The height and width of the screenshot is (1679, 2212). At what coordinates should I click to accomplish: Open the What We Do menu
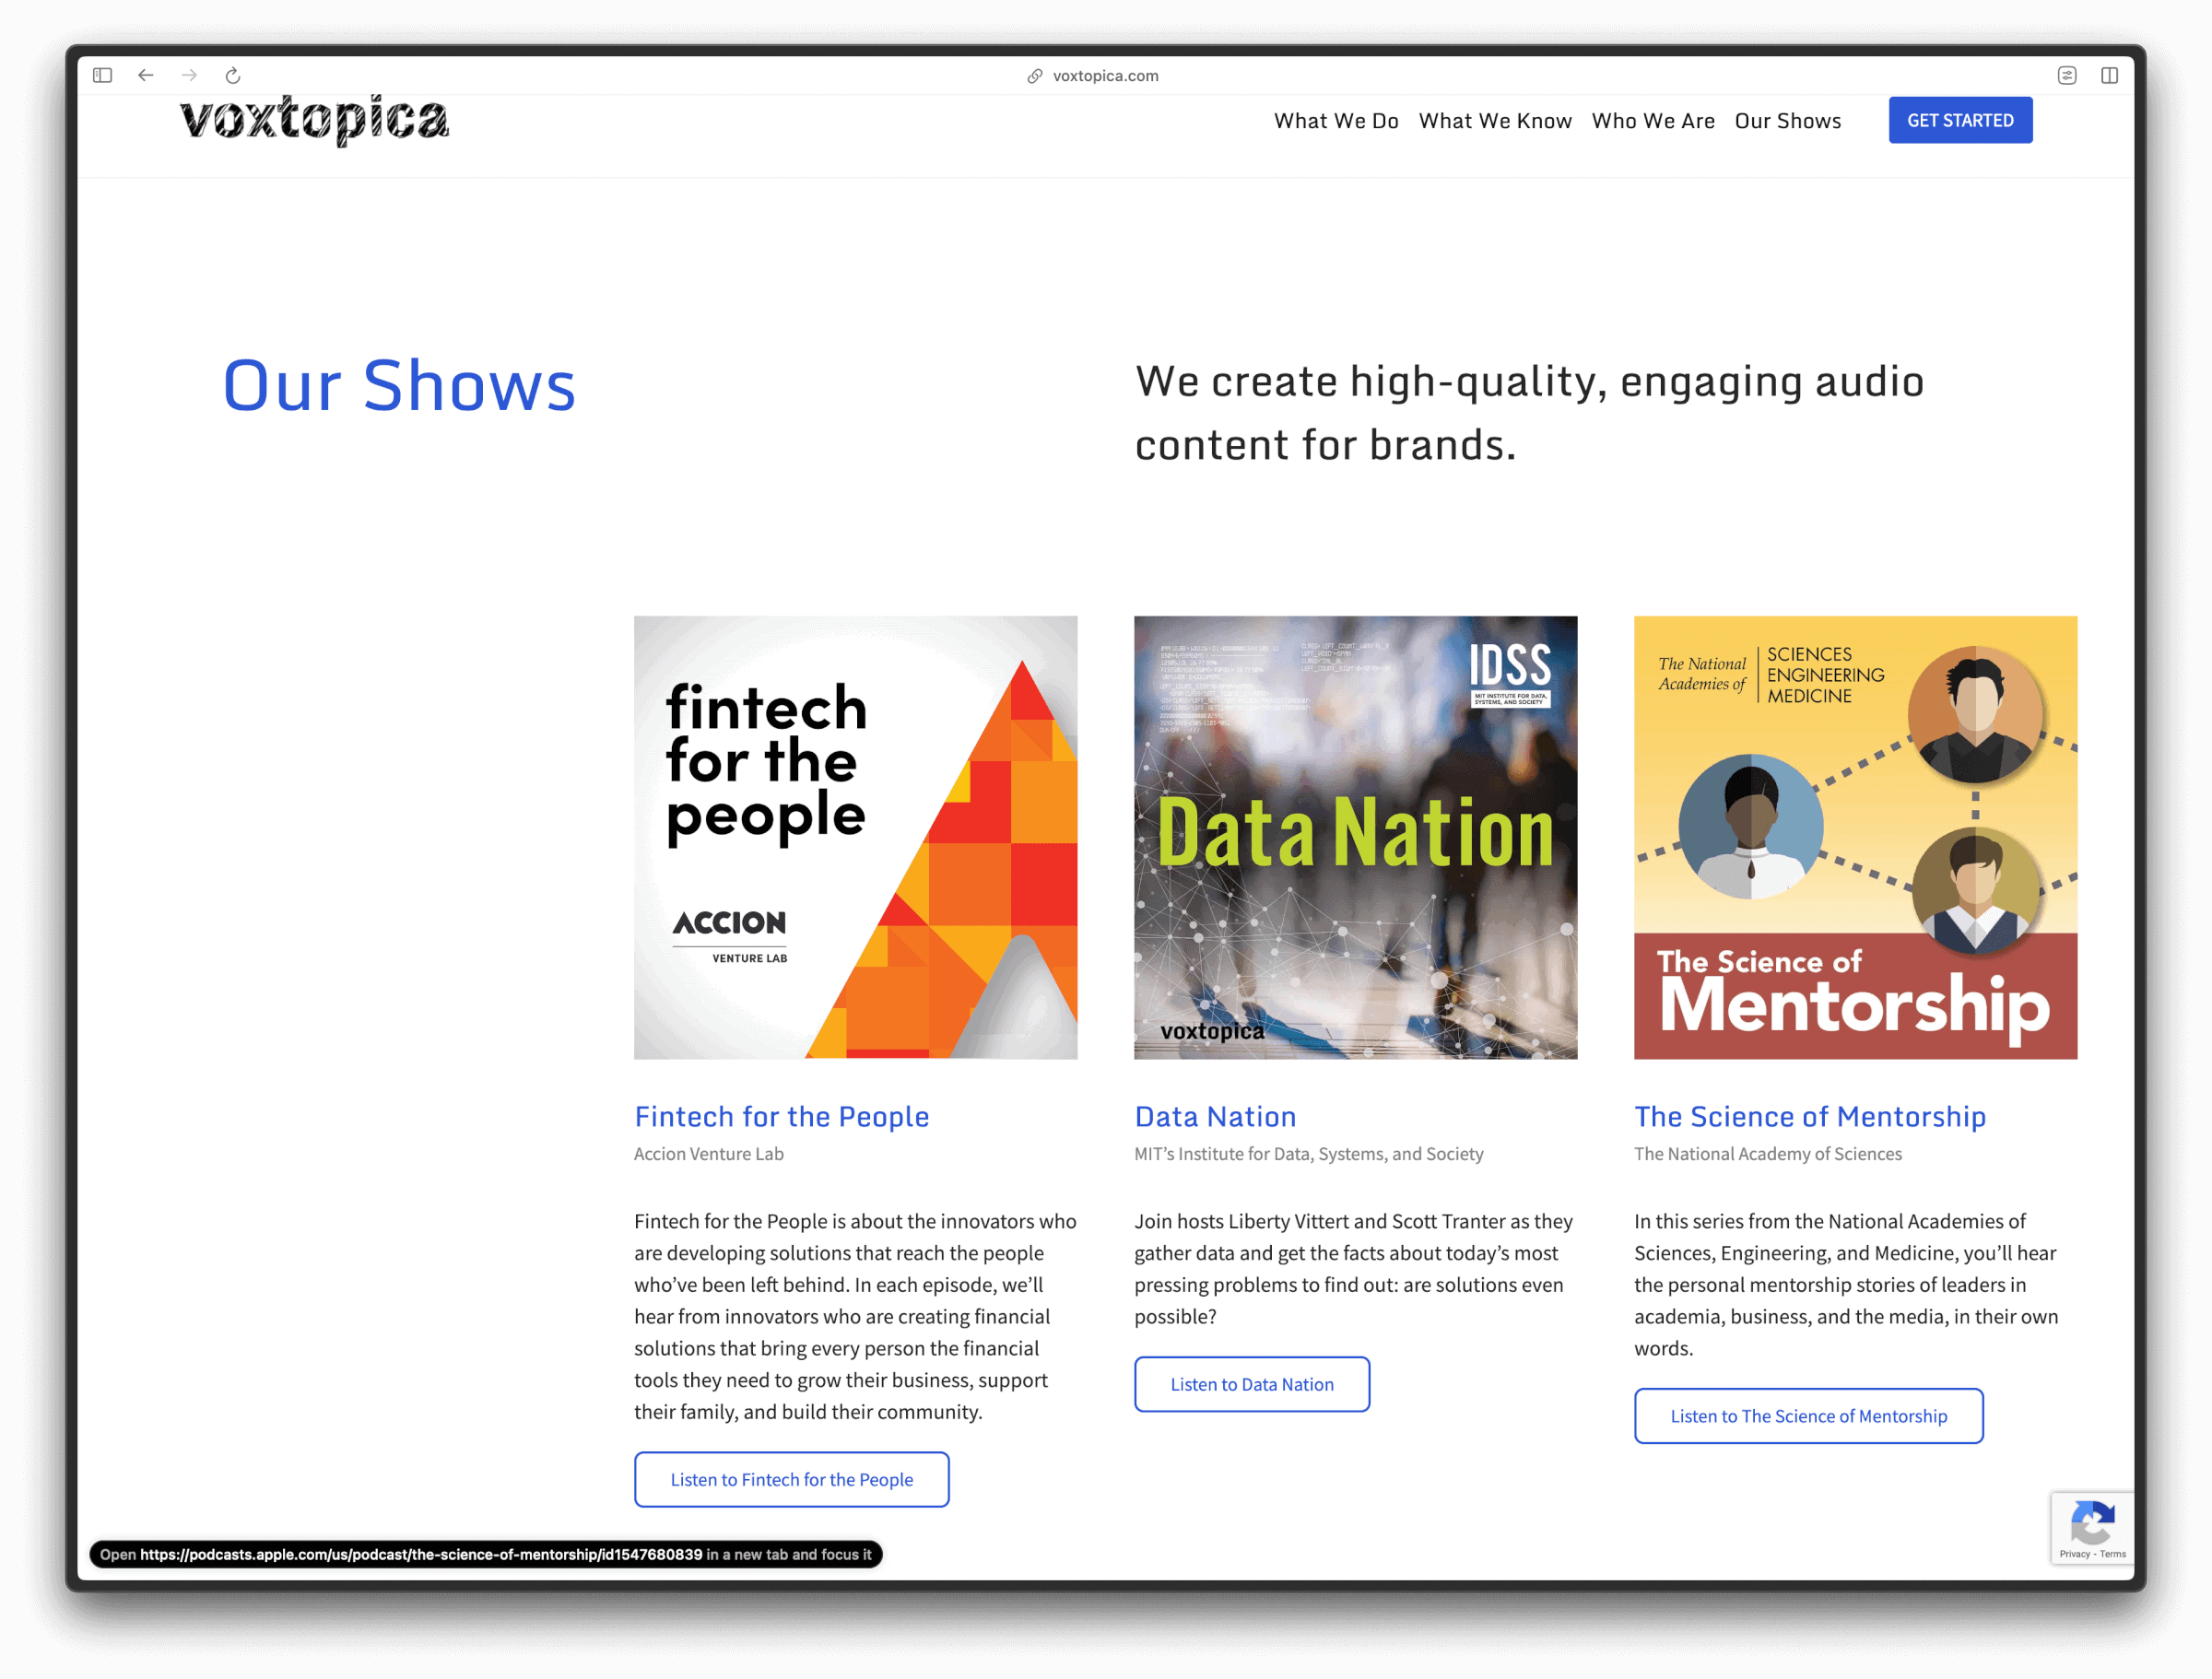pyautogui.click(x=1336, y=121)
